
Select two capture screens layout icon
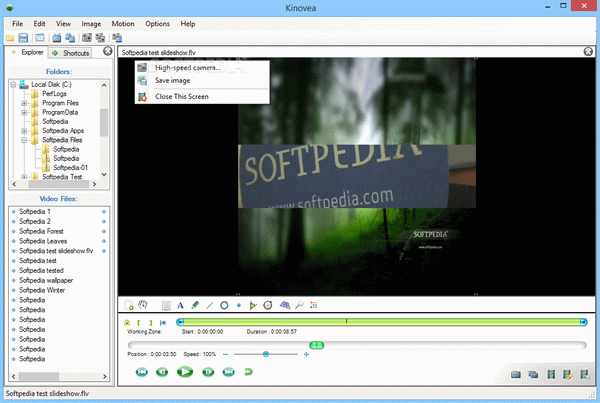coord(100,38)
